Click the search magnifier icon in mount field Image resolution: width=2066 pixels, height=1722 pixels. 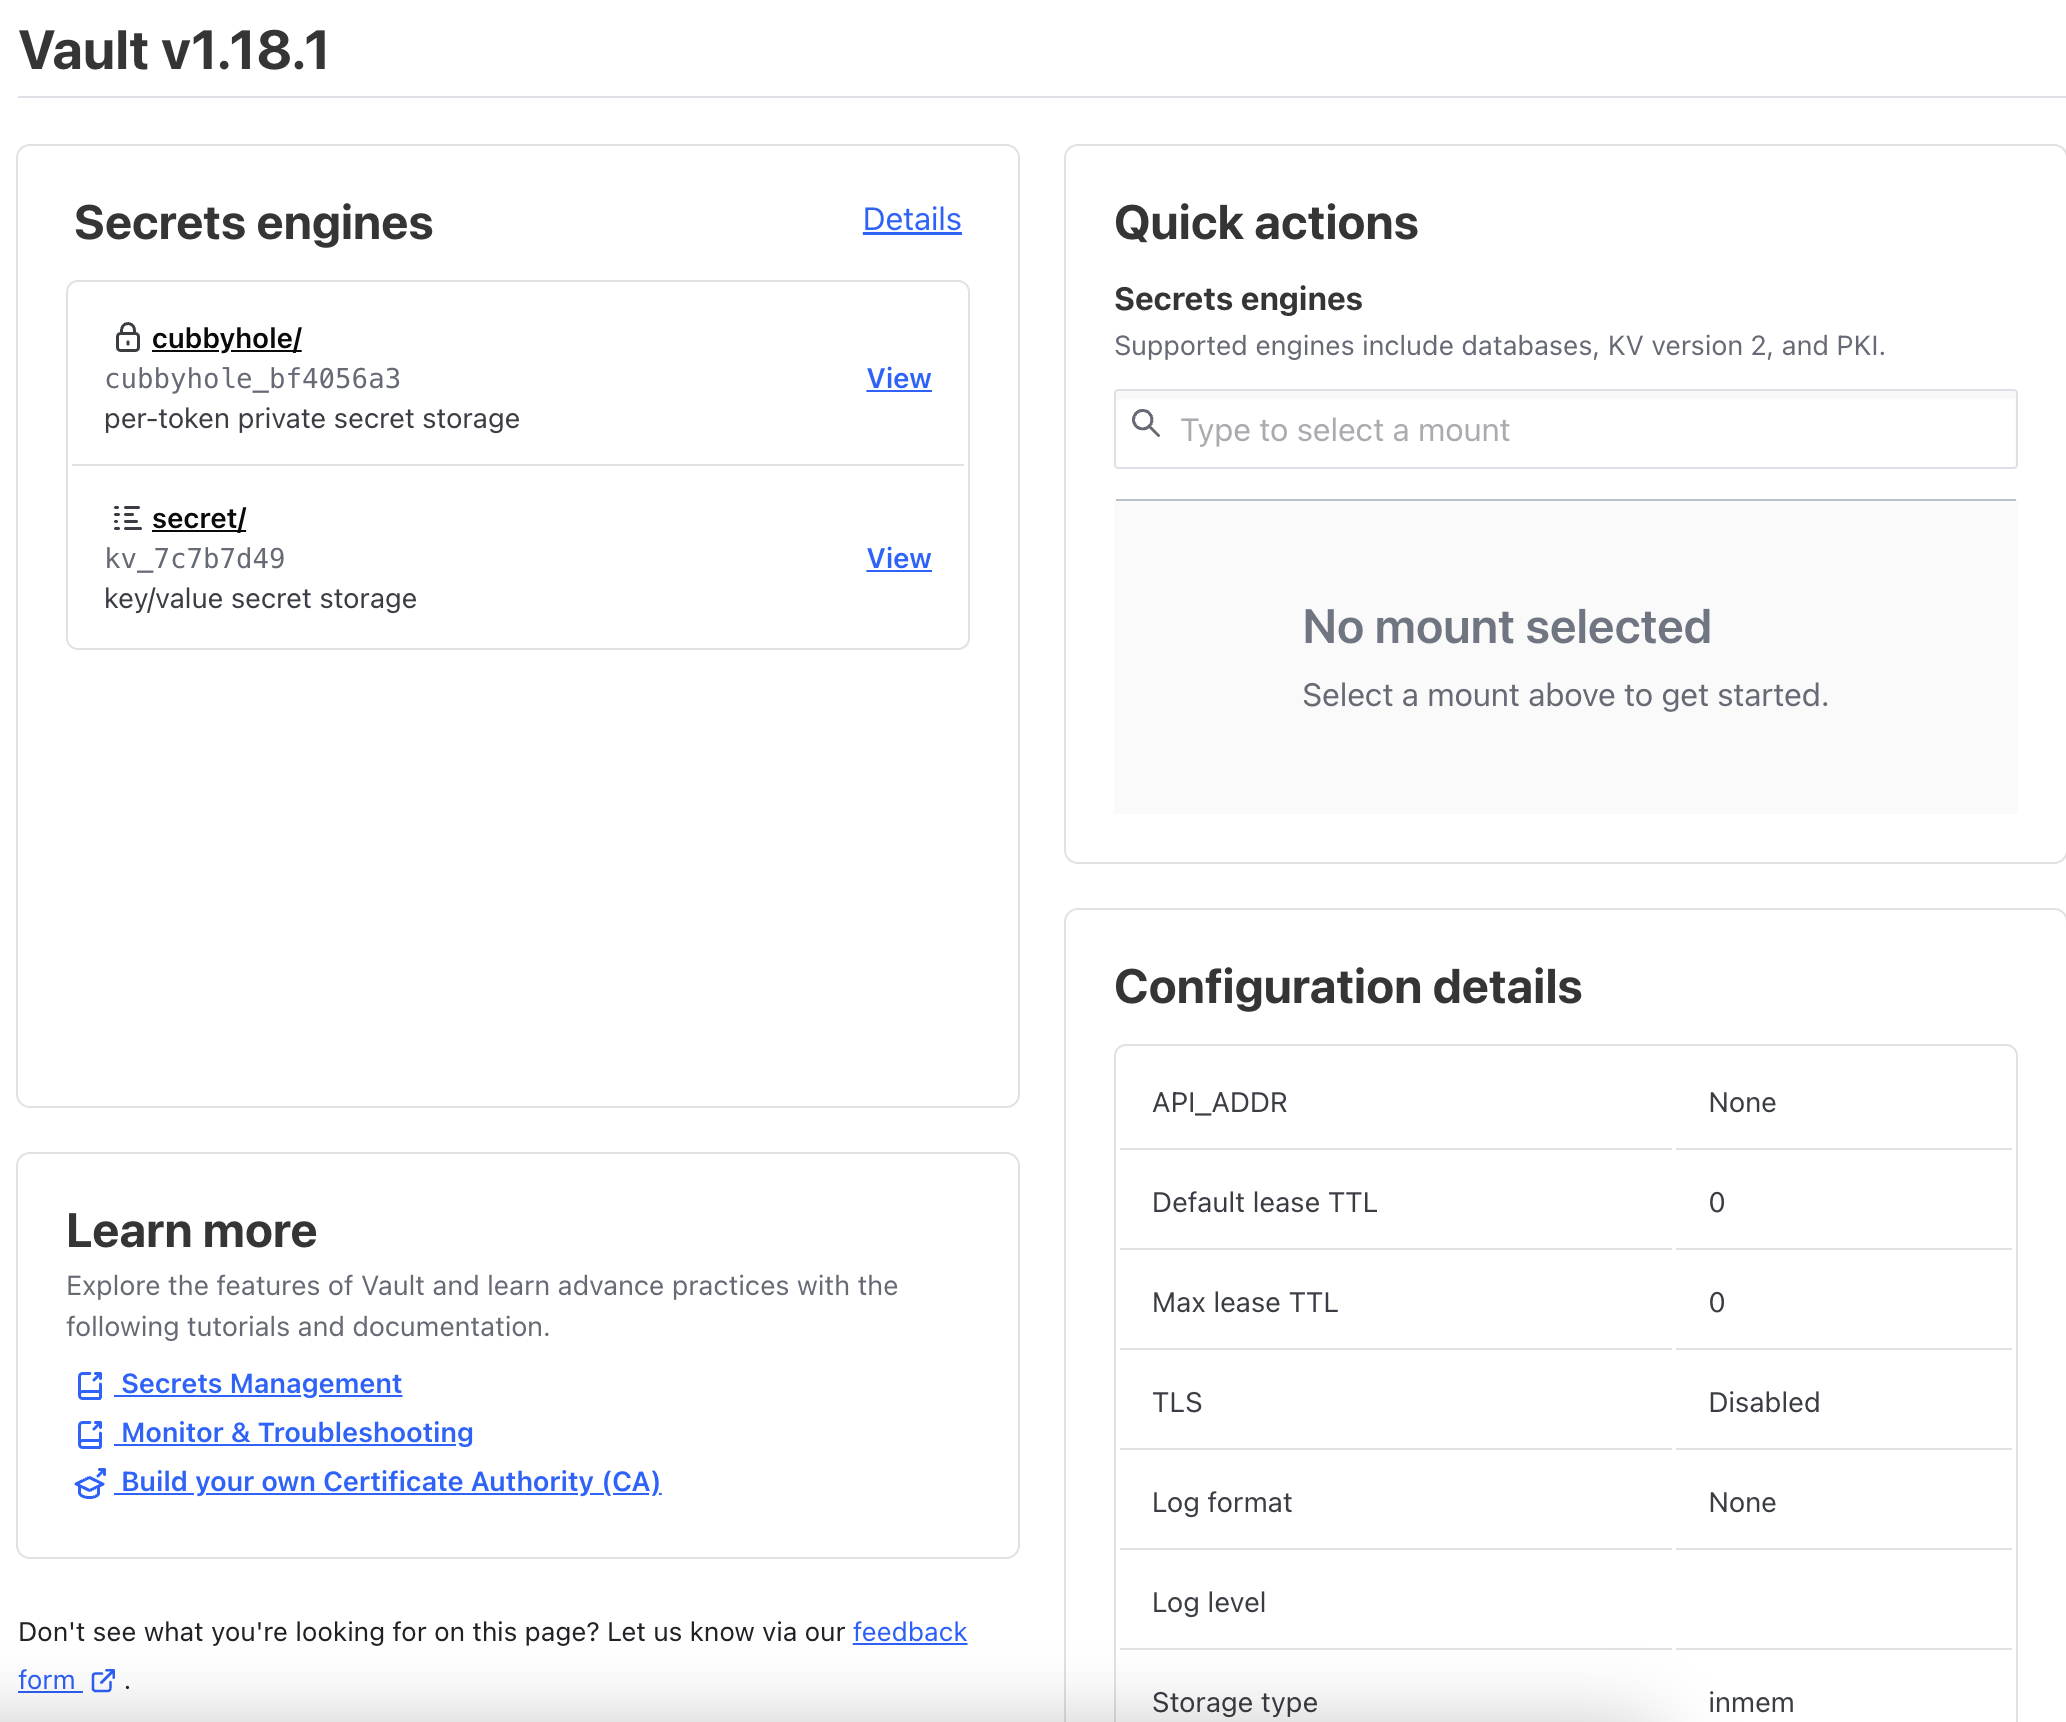[x=1146, y=424]
